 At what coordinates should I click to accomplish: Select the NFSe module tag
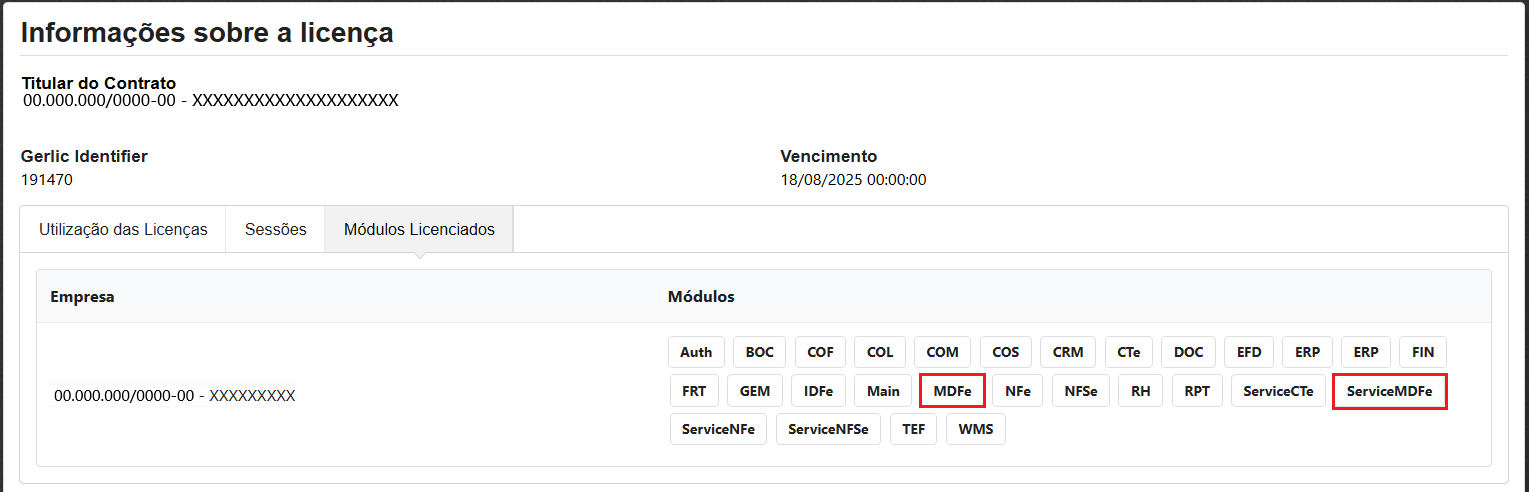tap(1081, 391)
